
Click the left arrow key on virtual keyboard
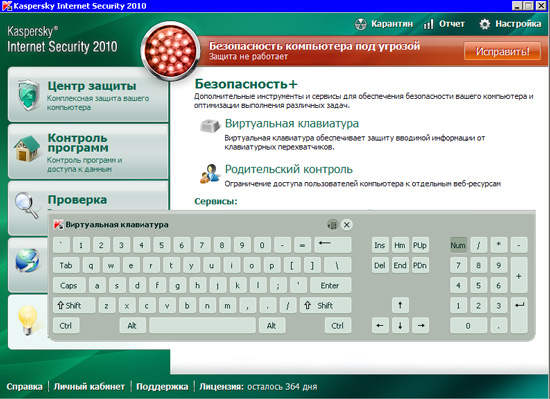380,326
